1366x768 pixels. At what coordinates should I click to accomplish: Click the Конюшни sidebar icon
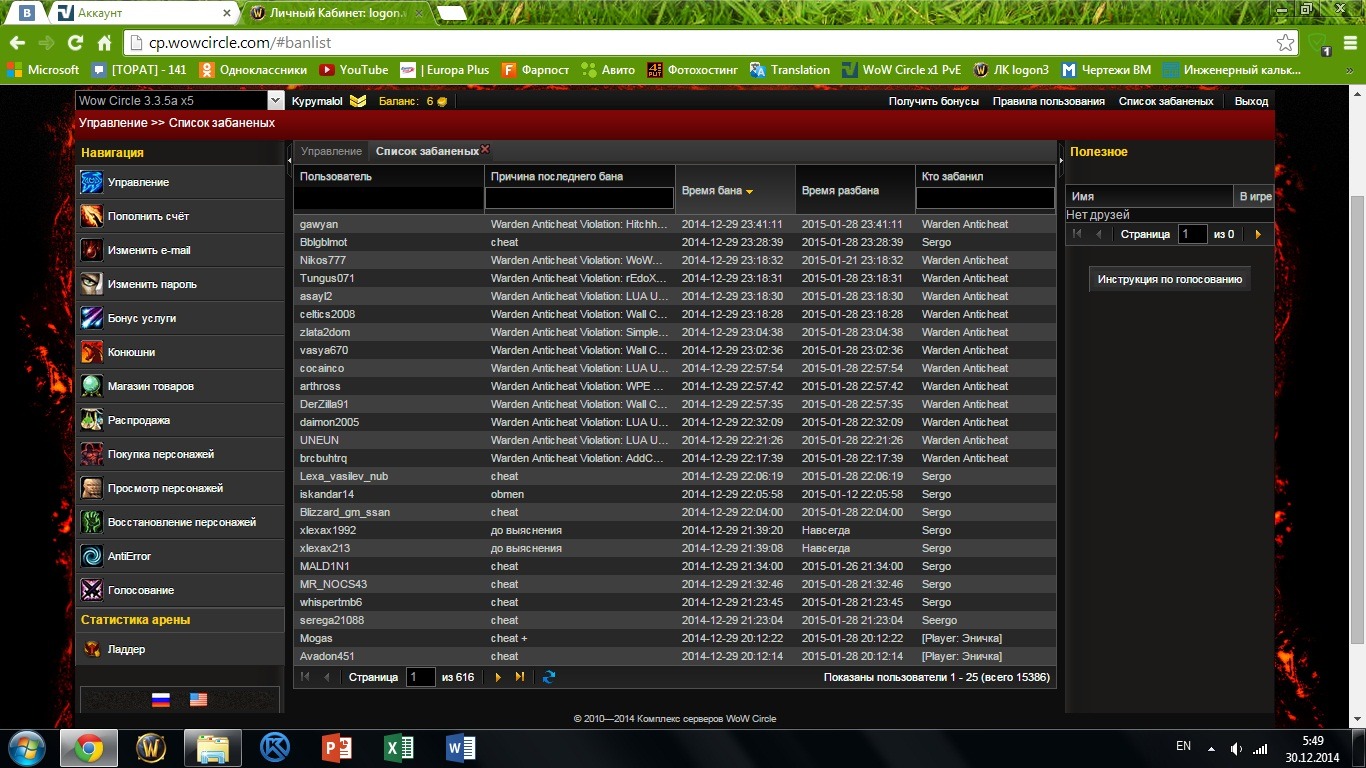(x=92, y=353)
